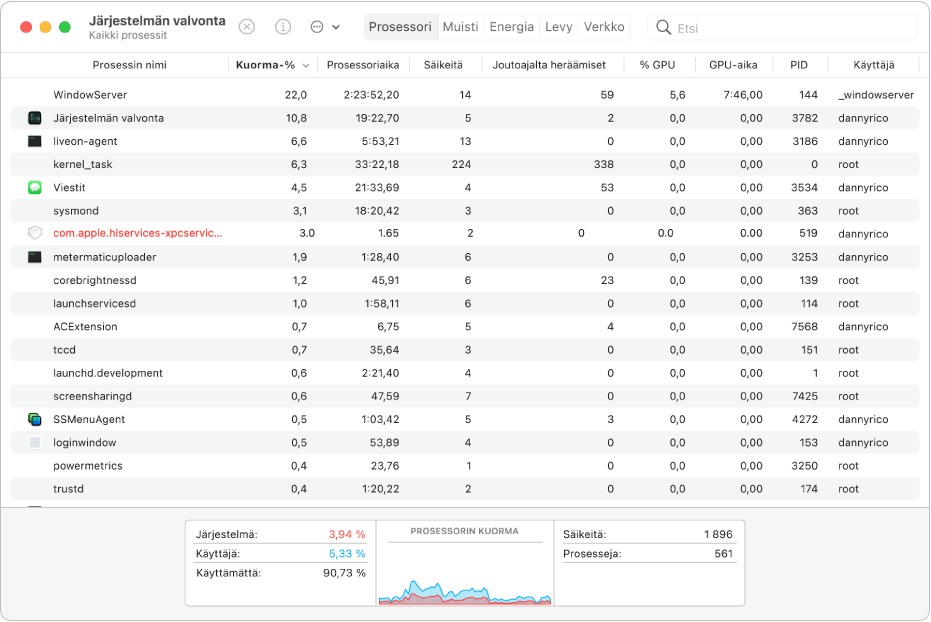Click the SSMenuAgent process name
Screen dimensions: 931x622
(x=89, y=419)
